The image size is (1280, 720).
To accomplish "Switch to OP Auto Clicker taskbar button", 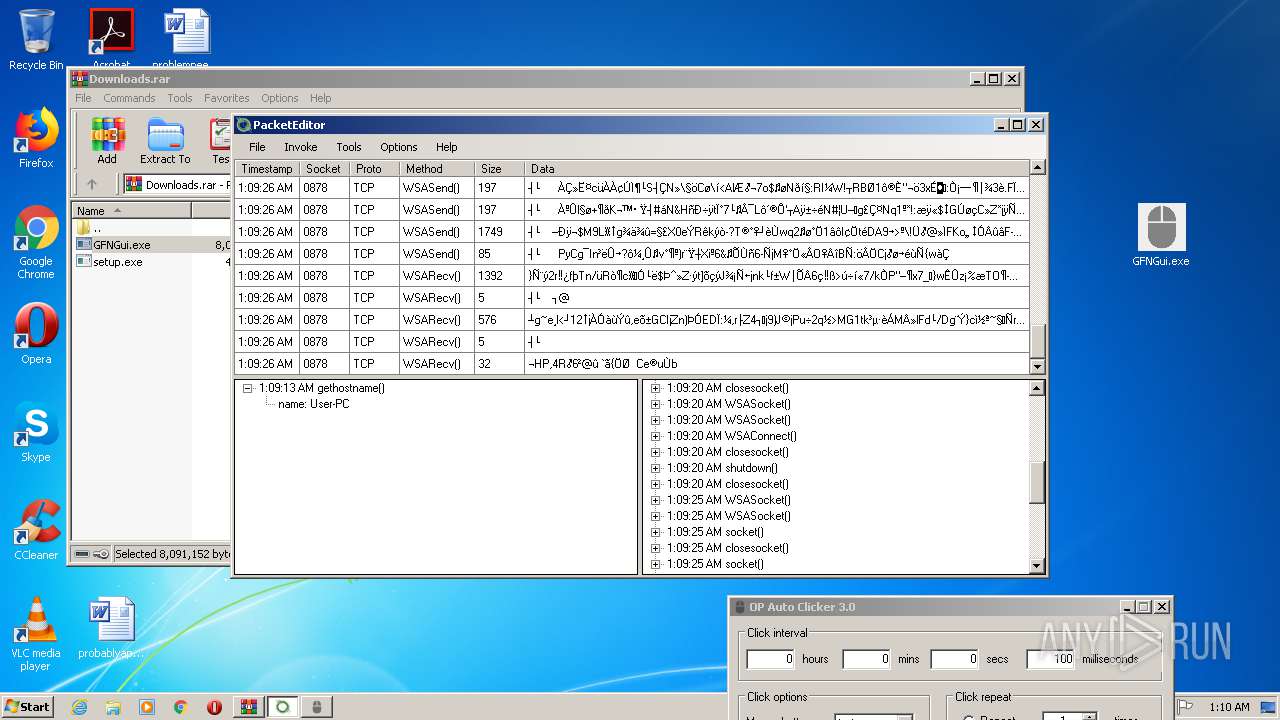I will [317, 707].
